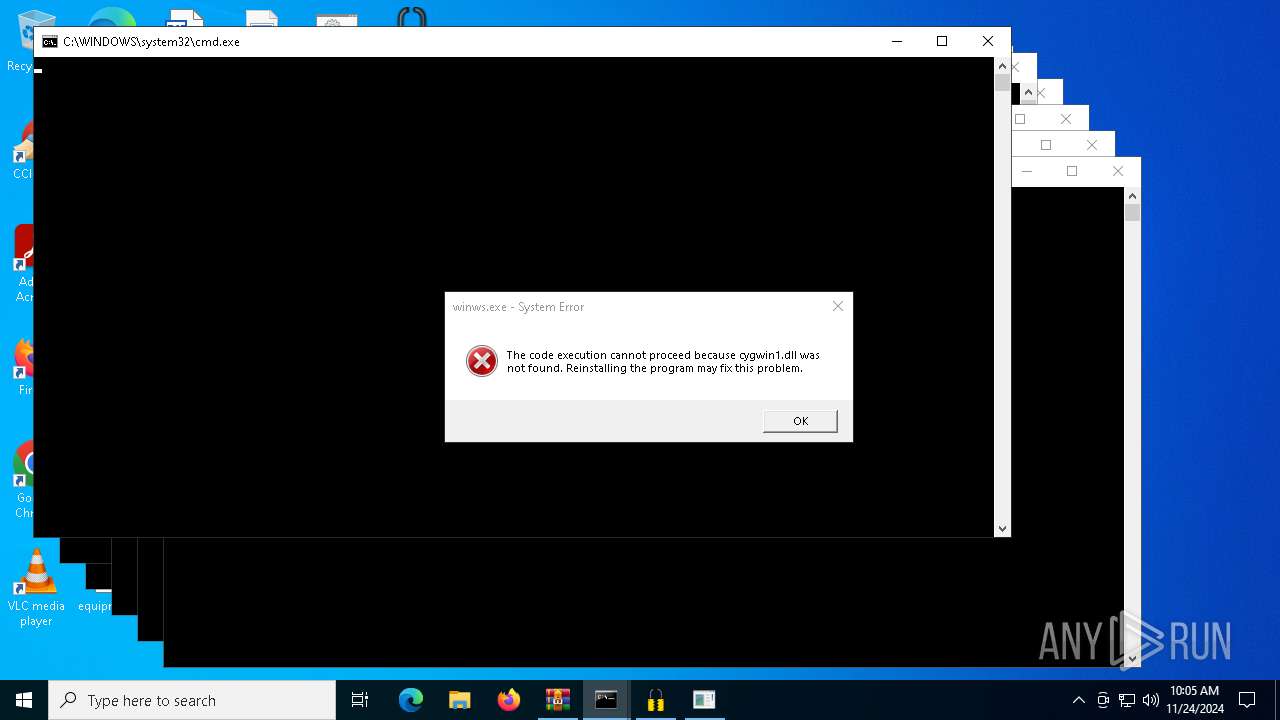This screenshot has height=720, width=1280.
Task: Minimize the front cmd.exe window
Action: click(x=896, y=41)
